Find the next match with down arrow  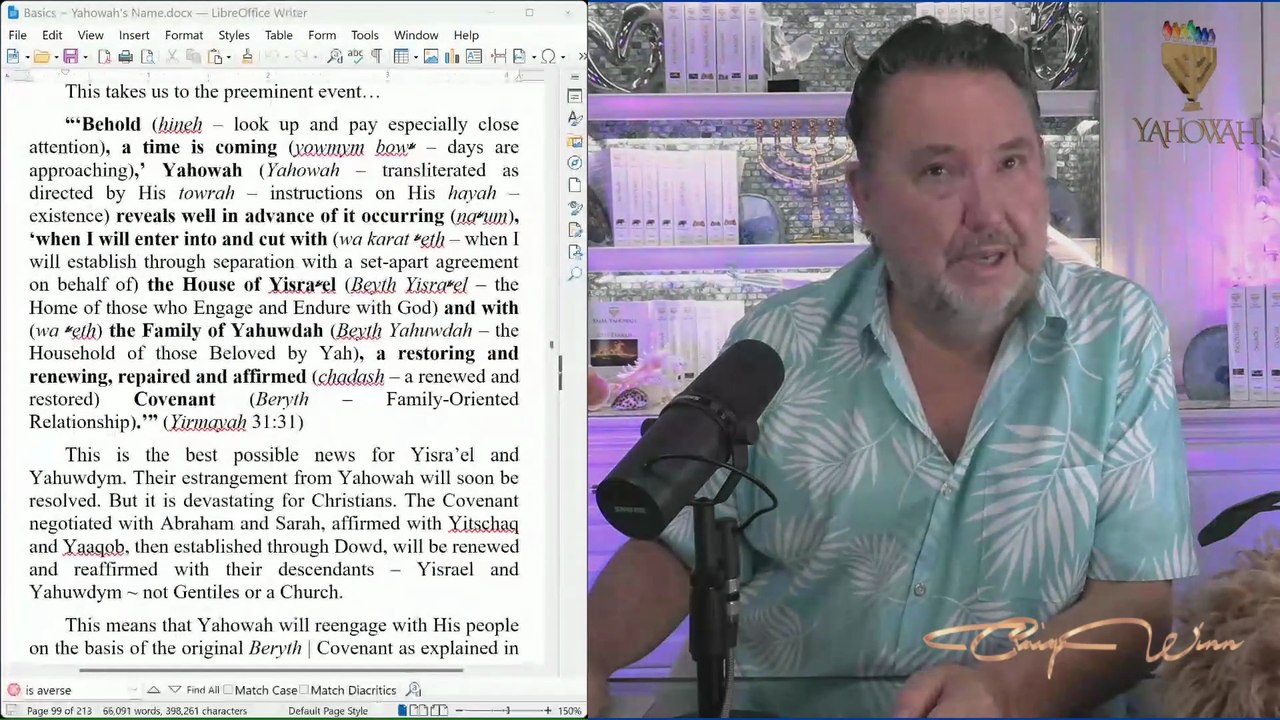(x=175, y=690)
